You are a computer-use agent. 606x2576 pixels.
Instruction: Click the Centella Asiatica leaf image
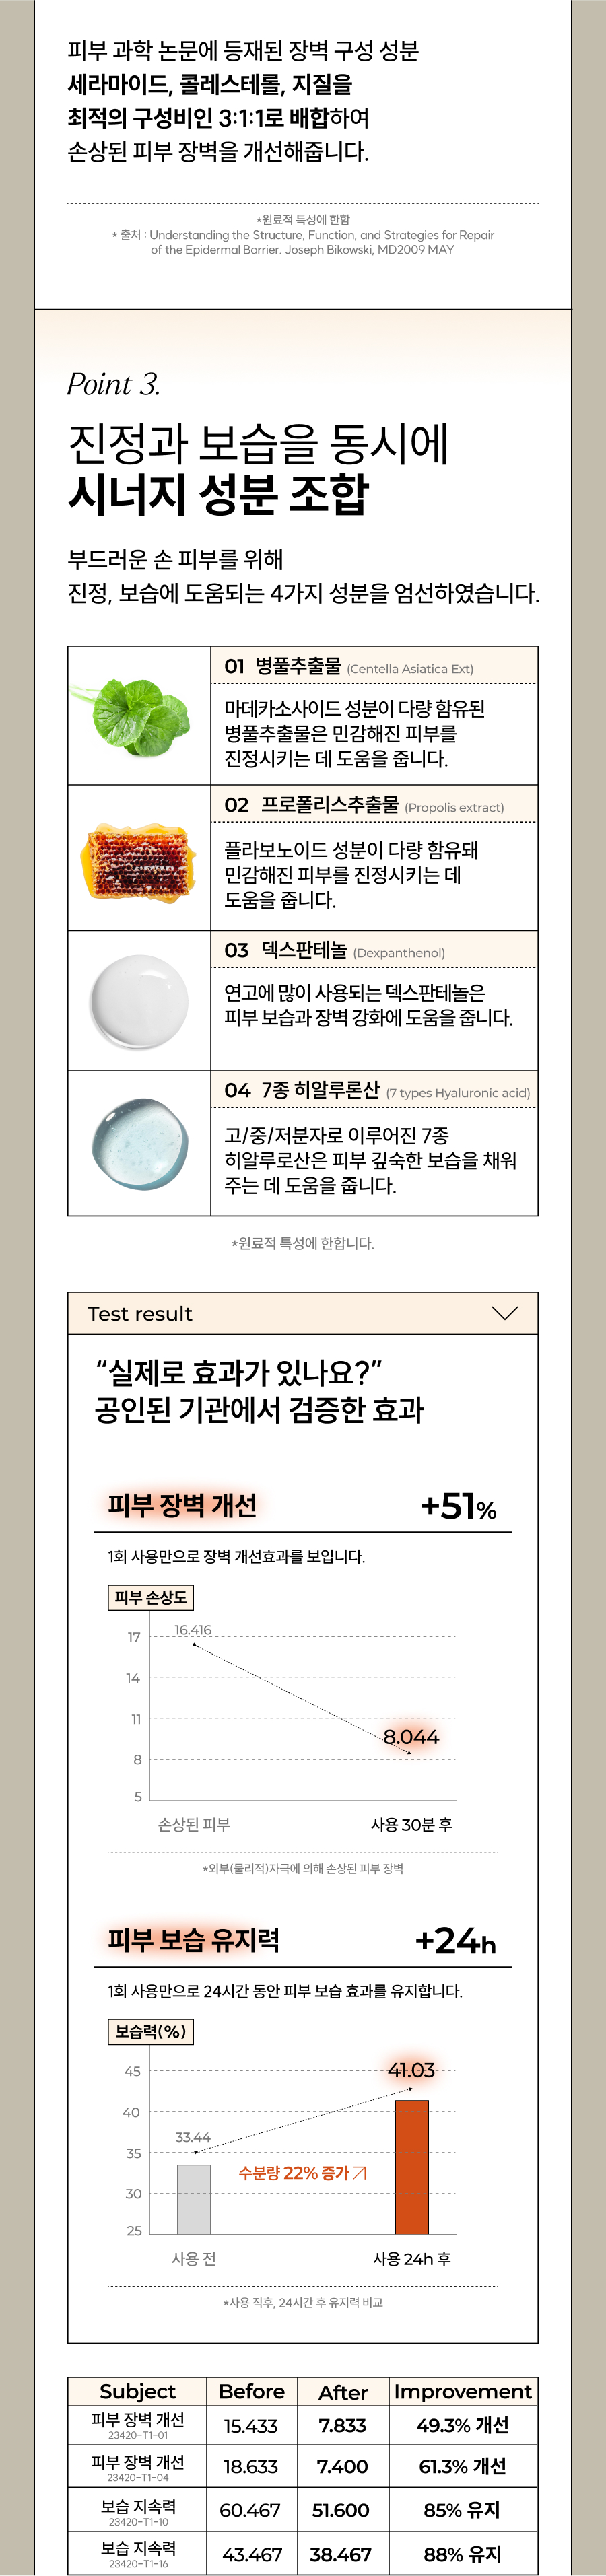point(139,716)
